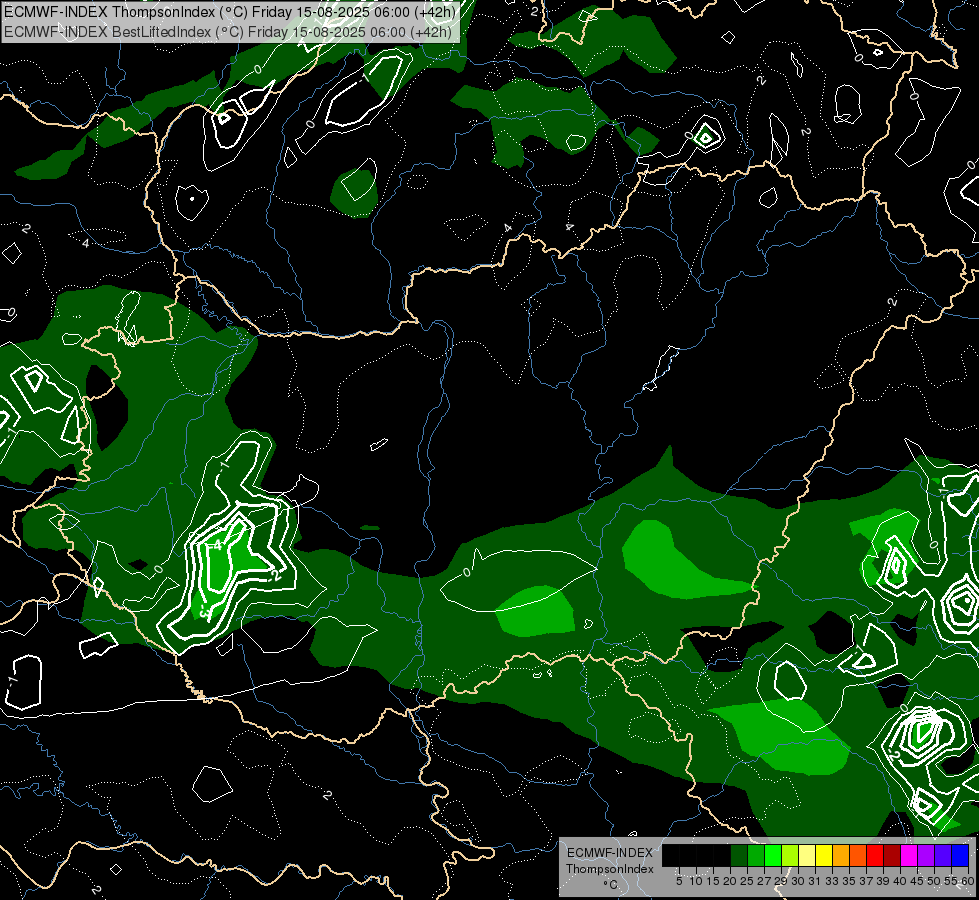Click the black legend swatch between 5 and 10

coord(687,855)
